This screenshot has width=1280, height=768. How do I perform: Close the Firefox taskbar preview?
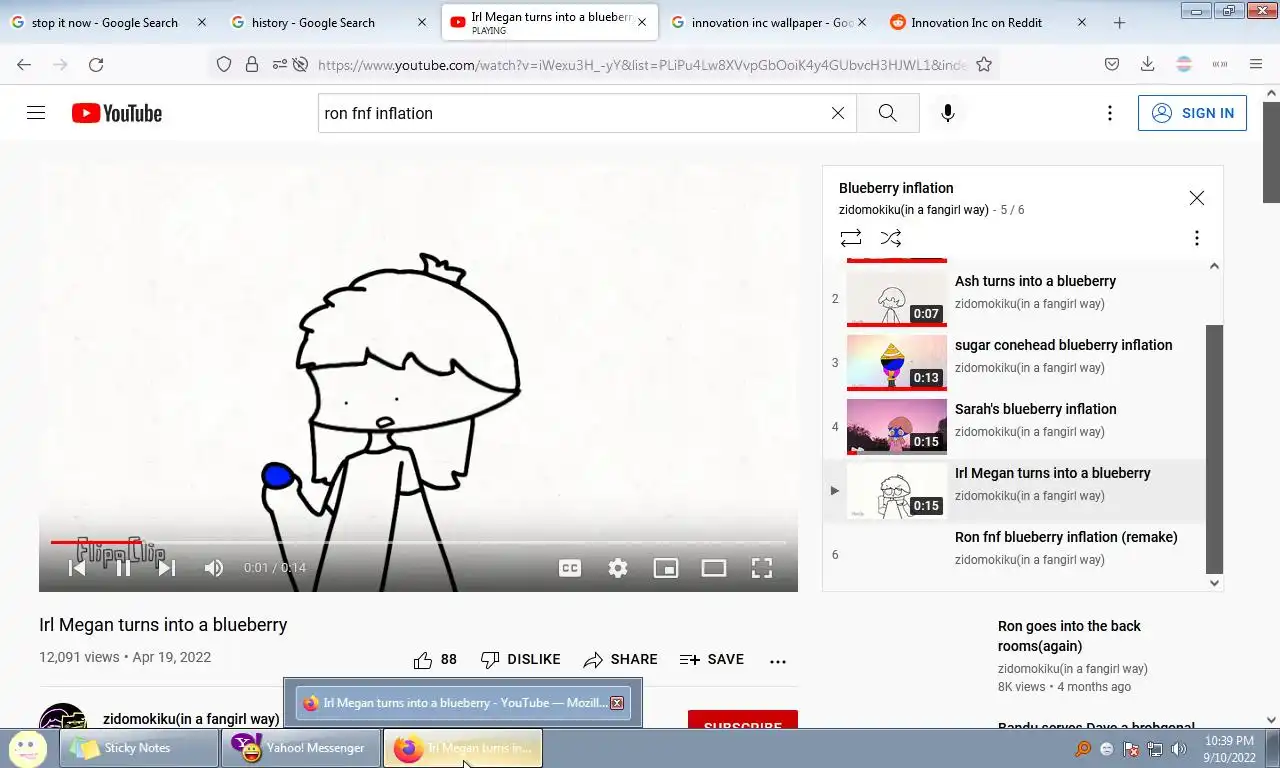(617, 703)
